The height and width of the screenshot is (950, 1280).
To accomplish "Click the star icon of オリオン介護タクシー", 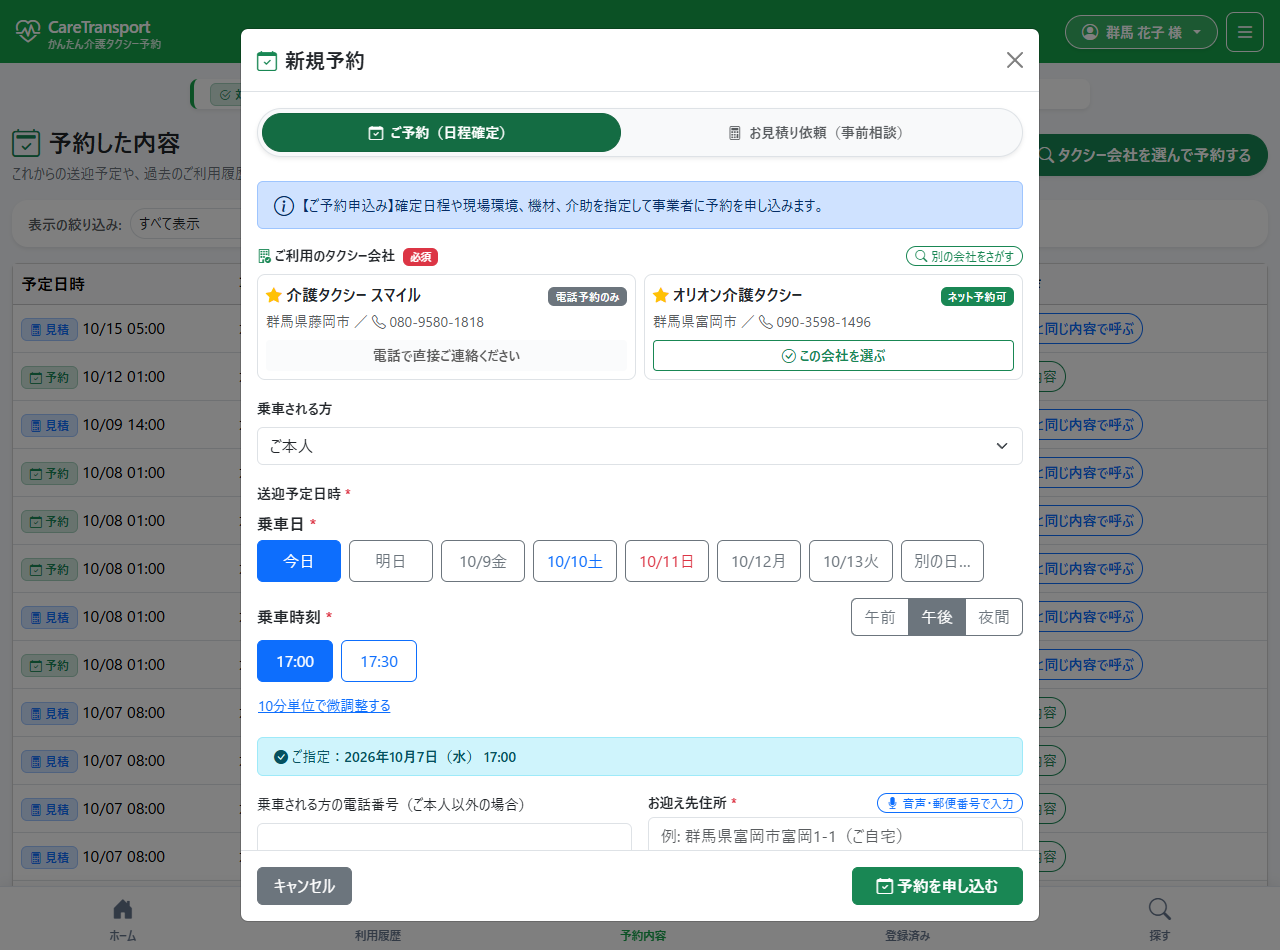I will (661, 296).
